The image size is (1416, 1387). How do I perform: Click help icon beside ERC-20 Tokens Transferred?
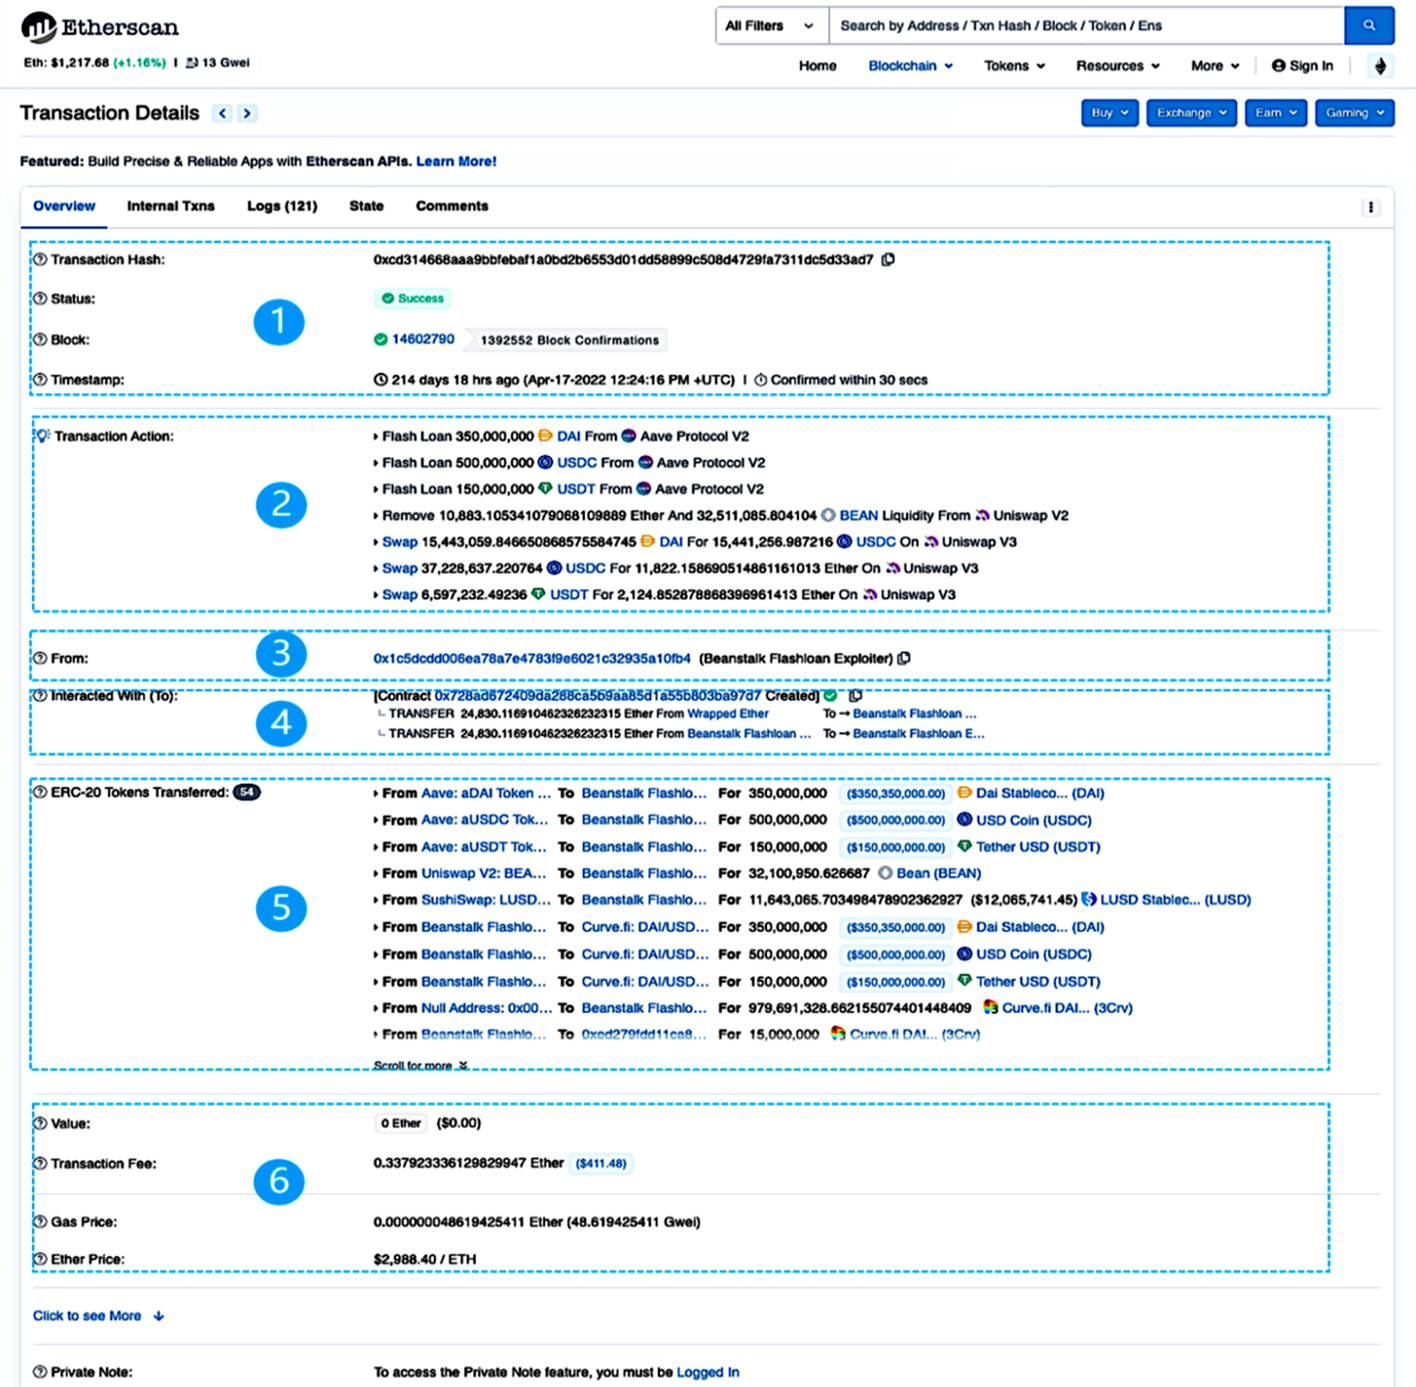point(40,792)
